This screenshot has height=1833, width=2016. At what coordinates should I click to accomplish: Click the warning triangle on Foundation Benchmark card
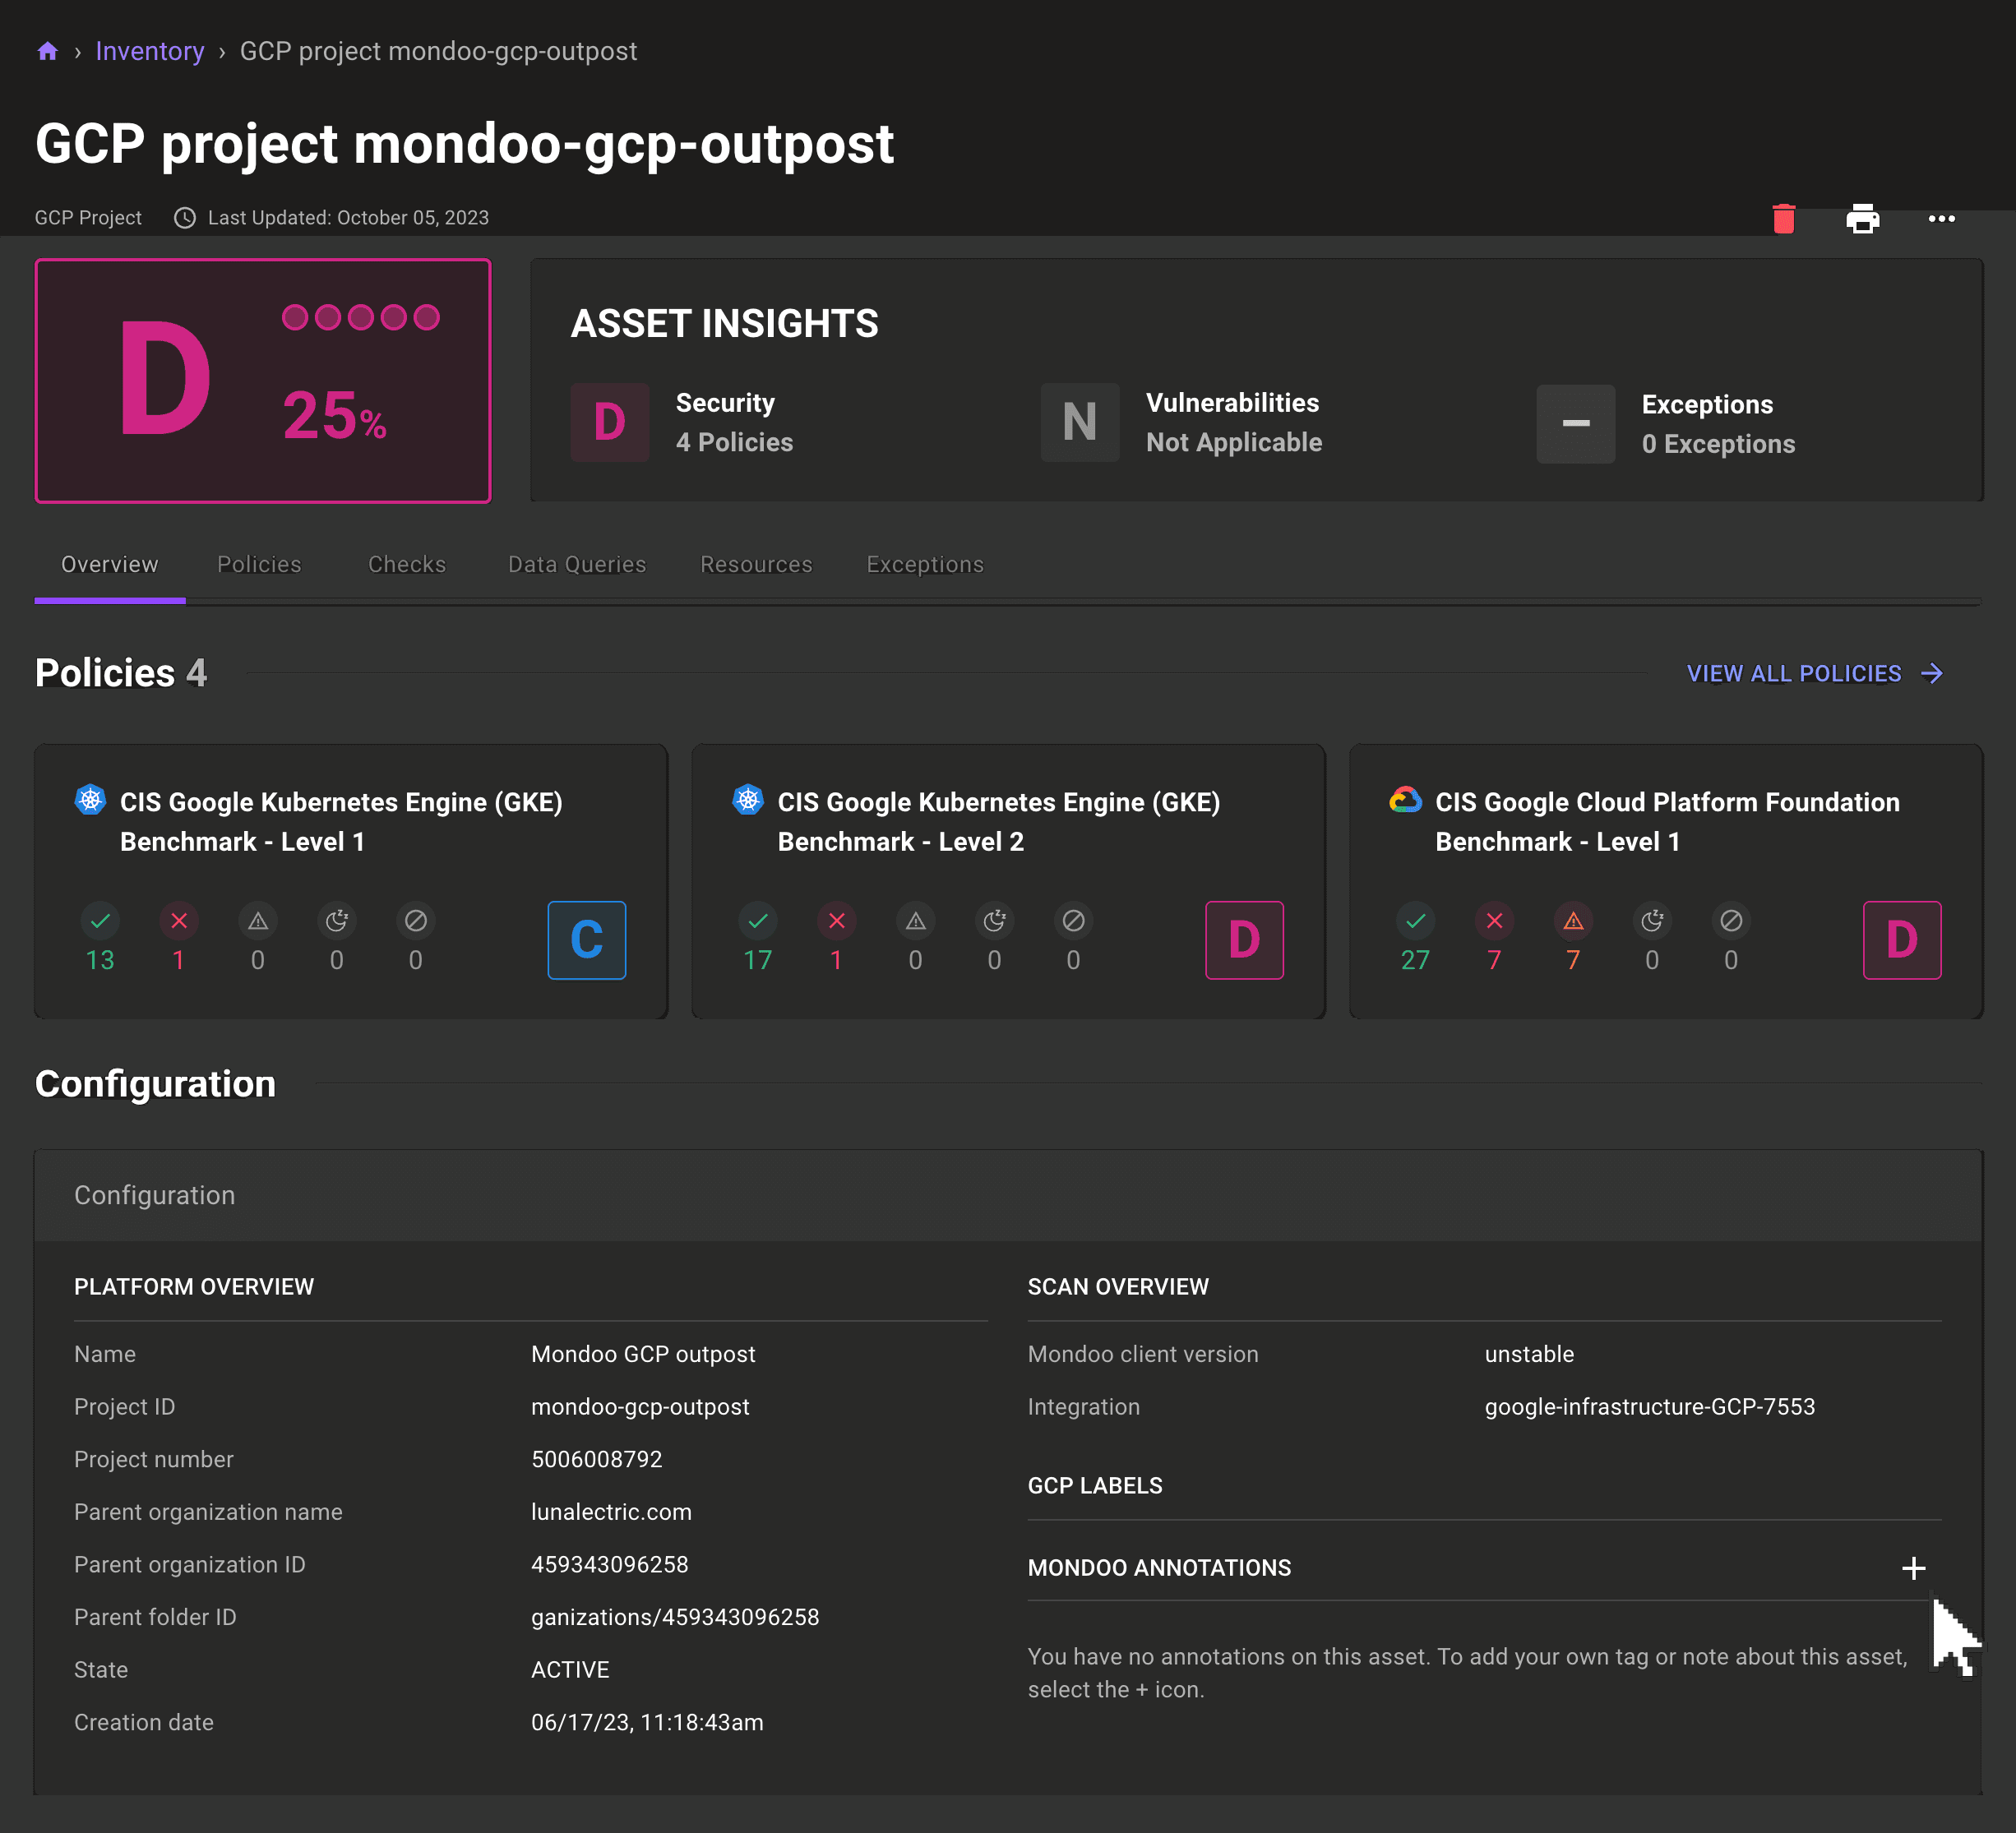point(1573,920)
